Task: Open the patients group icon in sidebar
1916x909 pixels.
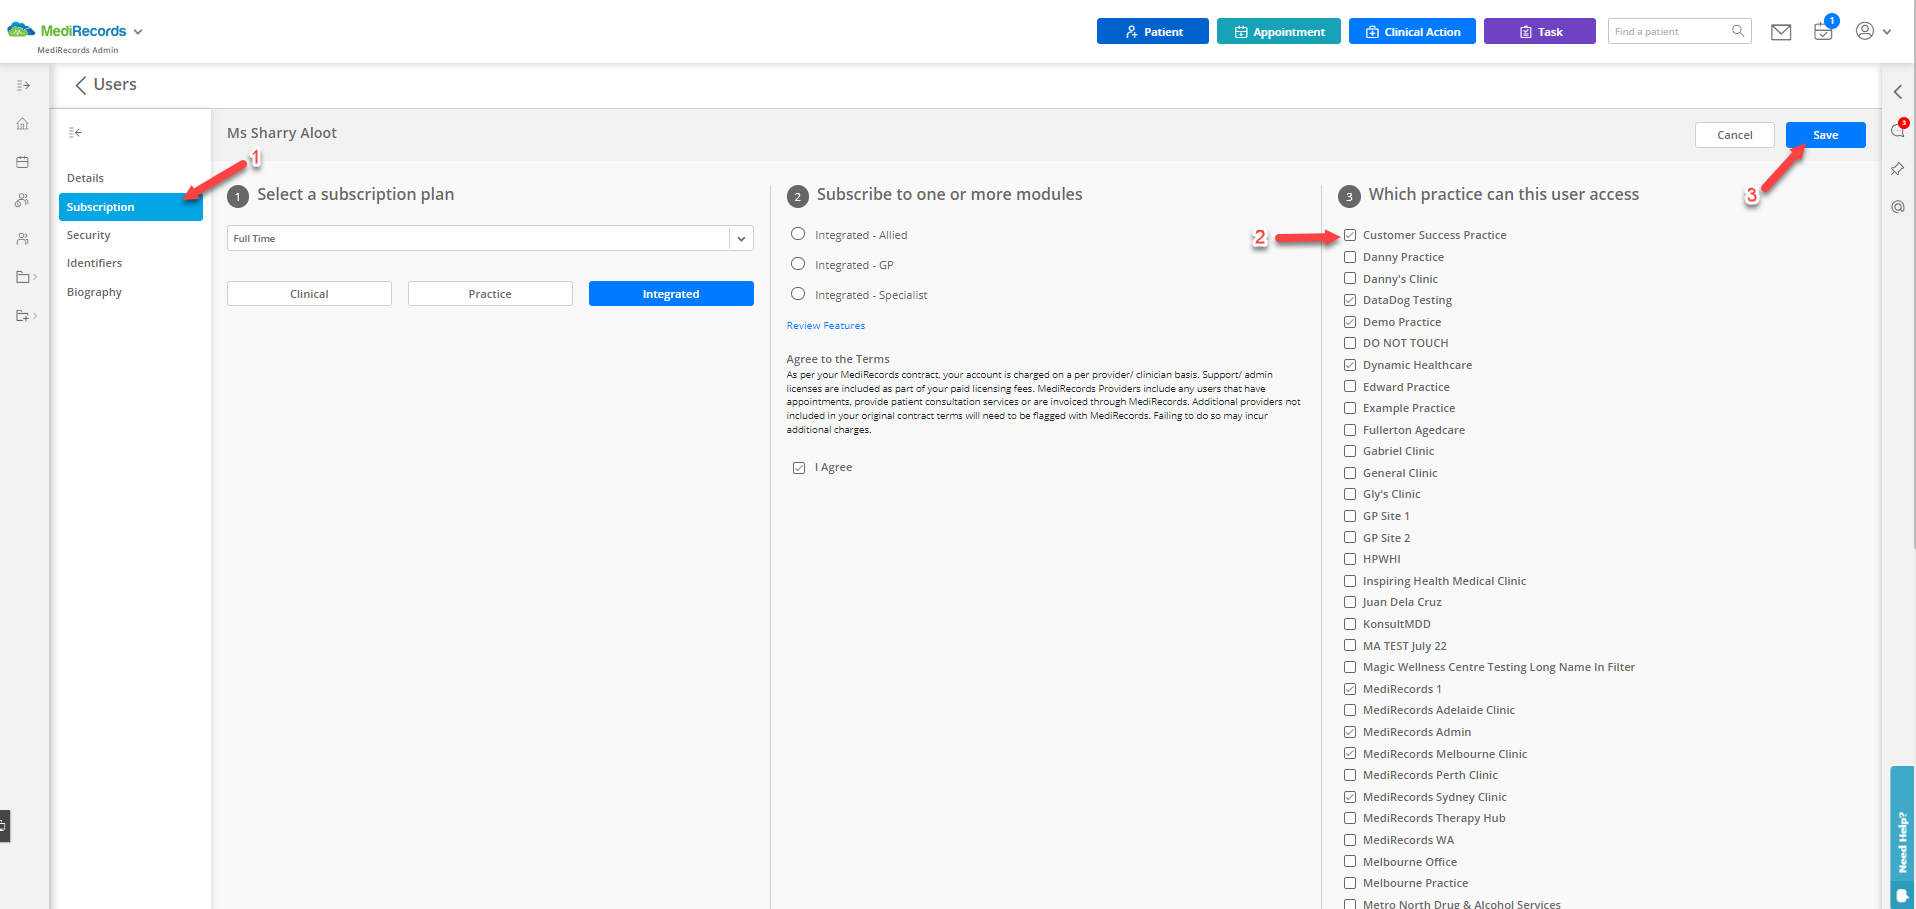Action: click(x=22, y=200)
